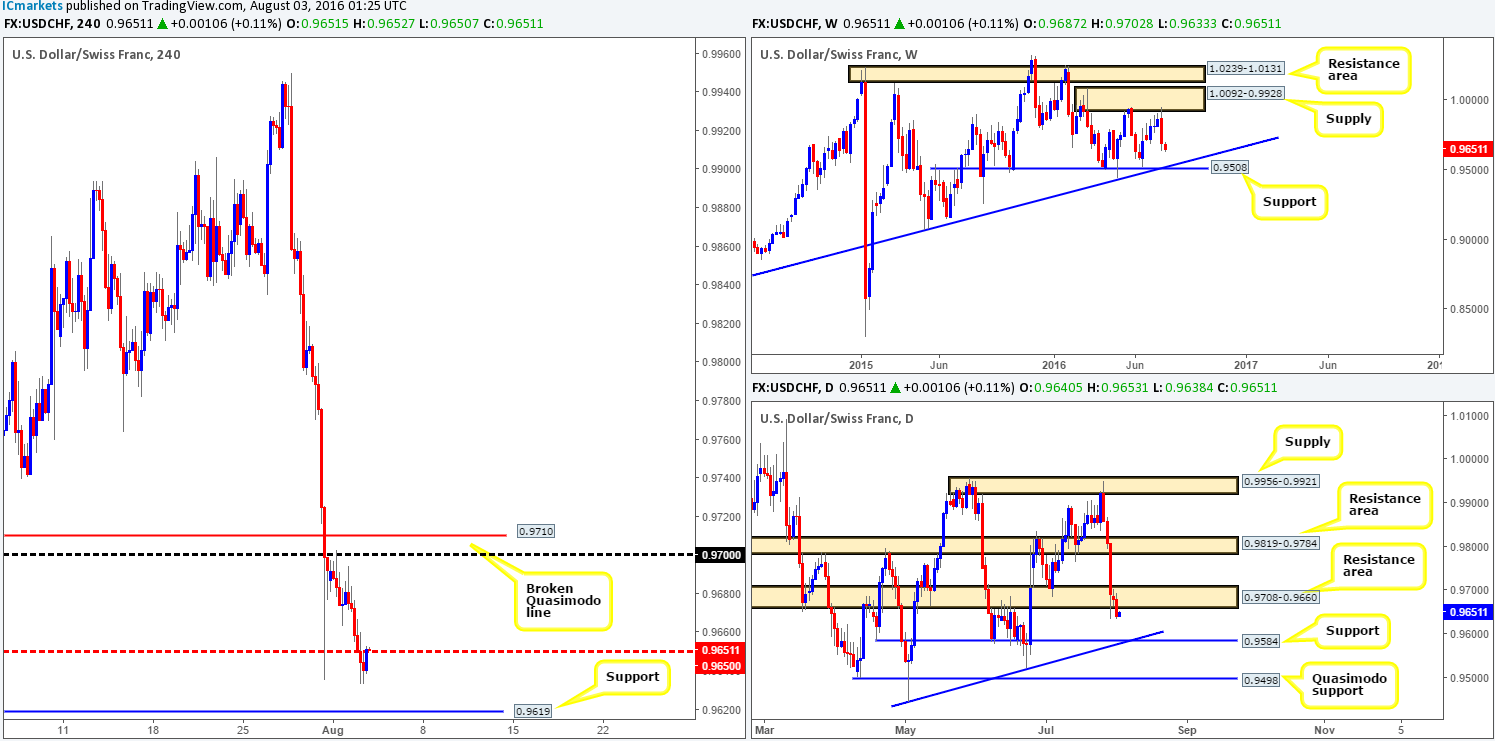Click the 'U.S. Dollar/Swiss Franc, 240' chart title

click(x=96, y=54)
